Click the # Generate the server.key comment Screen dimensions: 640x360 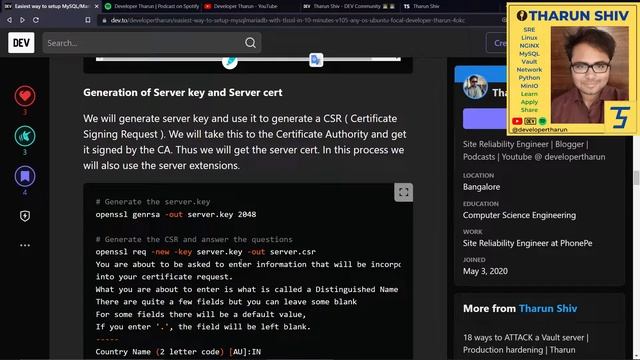[153, 202]
